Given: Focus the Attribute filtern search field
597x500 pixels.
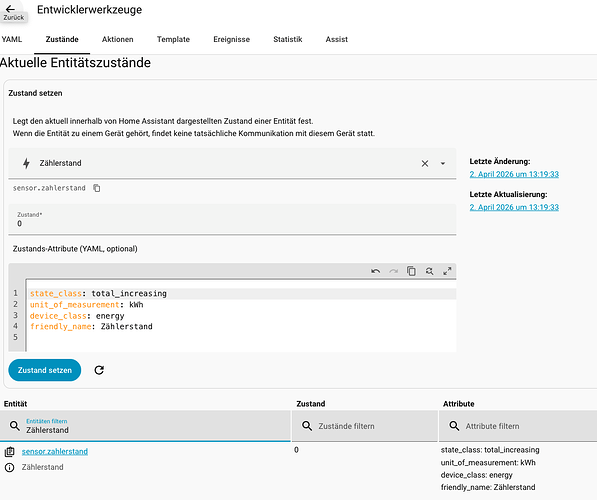Looking at the screenshot, I should (x=518, y=426).
